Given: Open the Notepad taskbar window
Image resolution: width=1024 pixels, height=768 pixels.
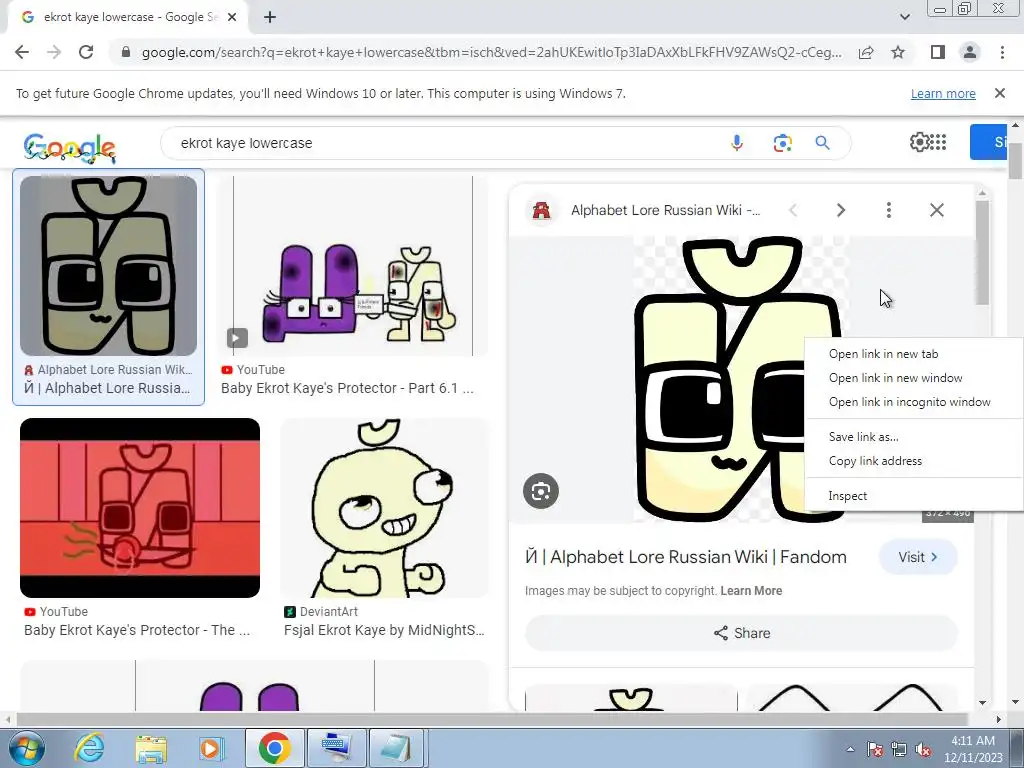Looking at the screenshot, I should click(398, 748).
